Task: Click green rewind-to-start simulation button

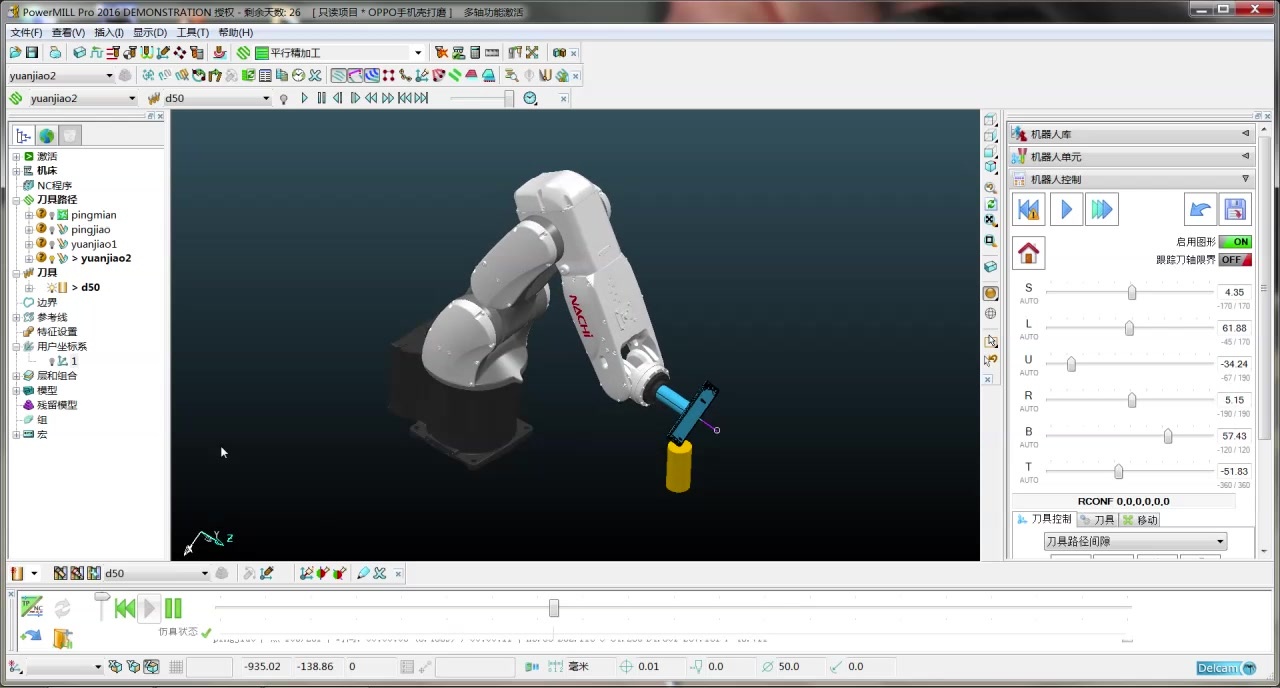Action: [x=125, y=608]
